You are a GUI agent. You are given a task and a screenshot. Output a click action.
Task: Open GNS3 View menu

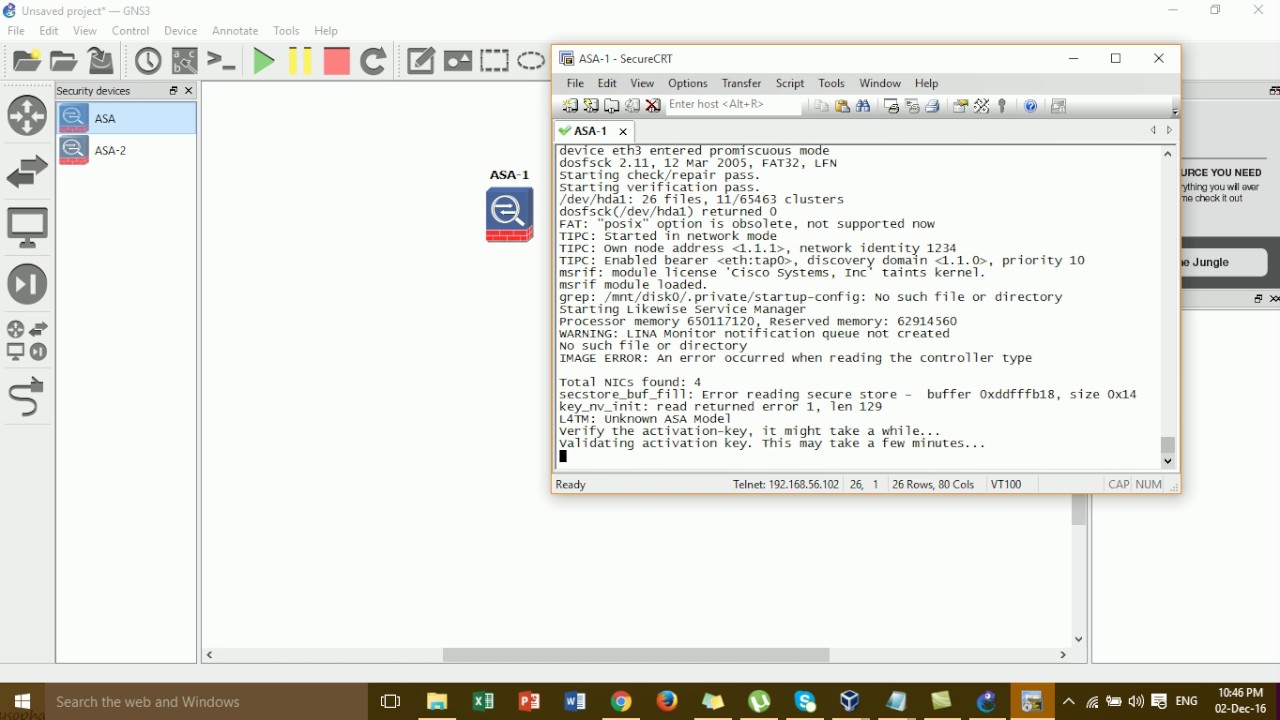coord(85,31)
